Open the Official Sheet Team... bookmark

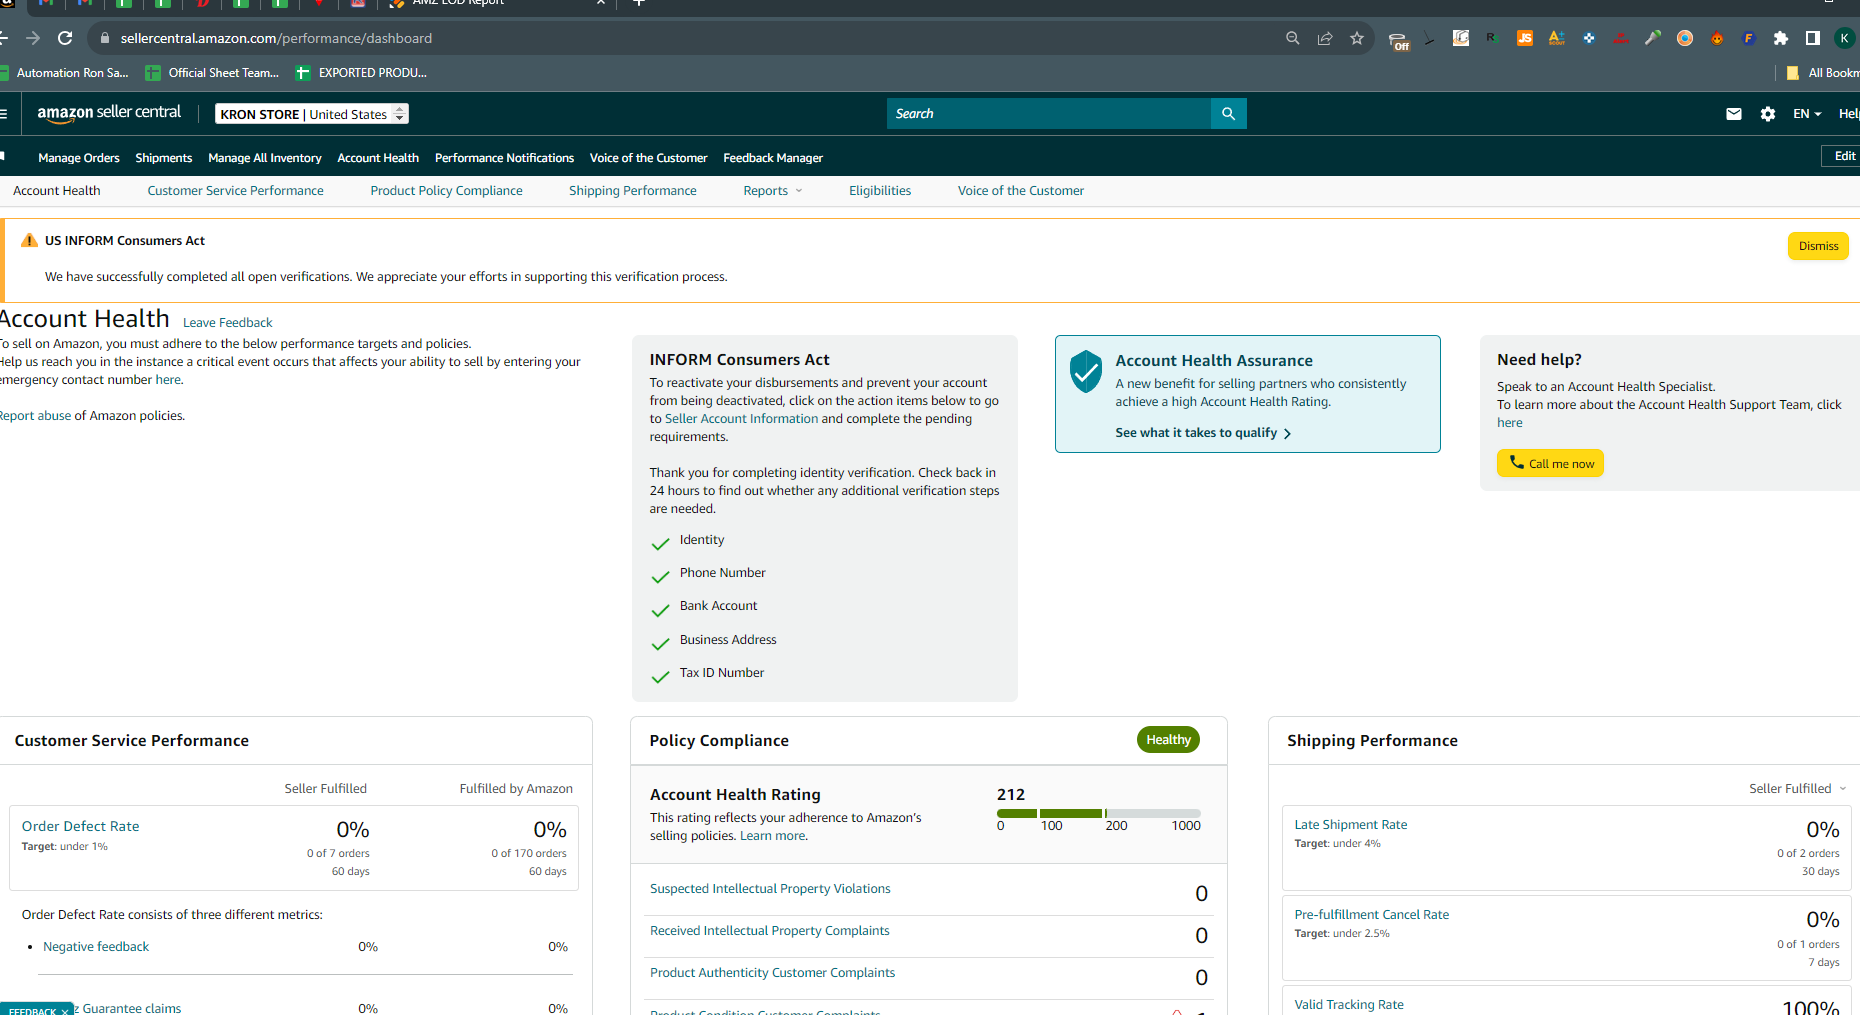[x=212, y=73]
